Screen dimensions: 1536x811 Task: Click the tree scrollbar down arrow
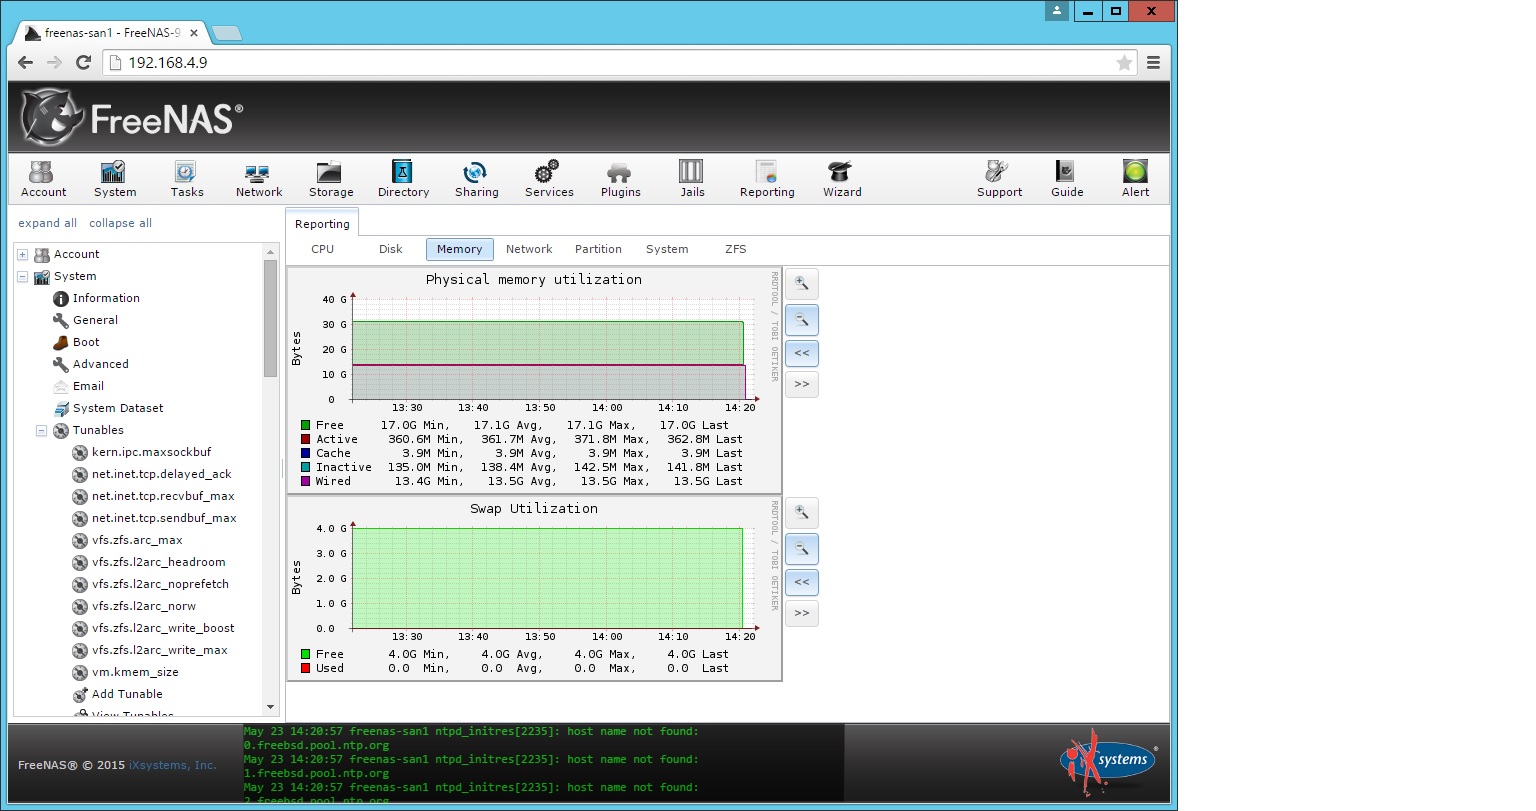pos(270,707)
